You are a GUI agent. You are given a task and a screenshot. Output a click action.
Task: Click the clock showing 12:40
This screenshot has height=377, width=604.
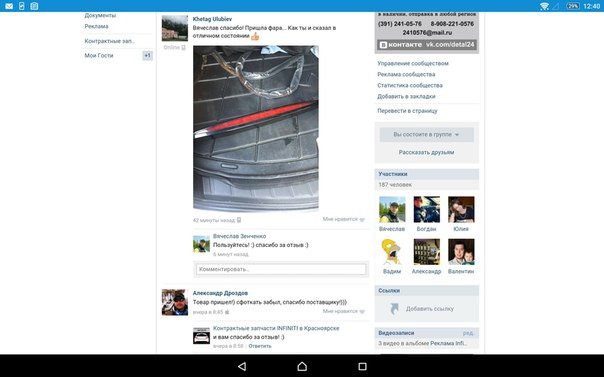pyautogui.click(x=591, y=6)
